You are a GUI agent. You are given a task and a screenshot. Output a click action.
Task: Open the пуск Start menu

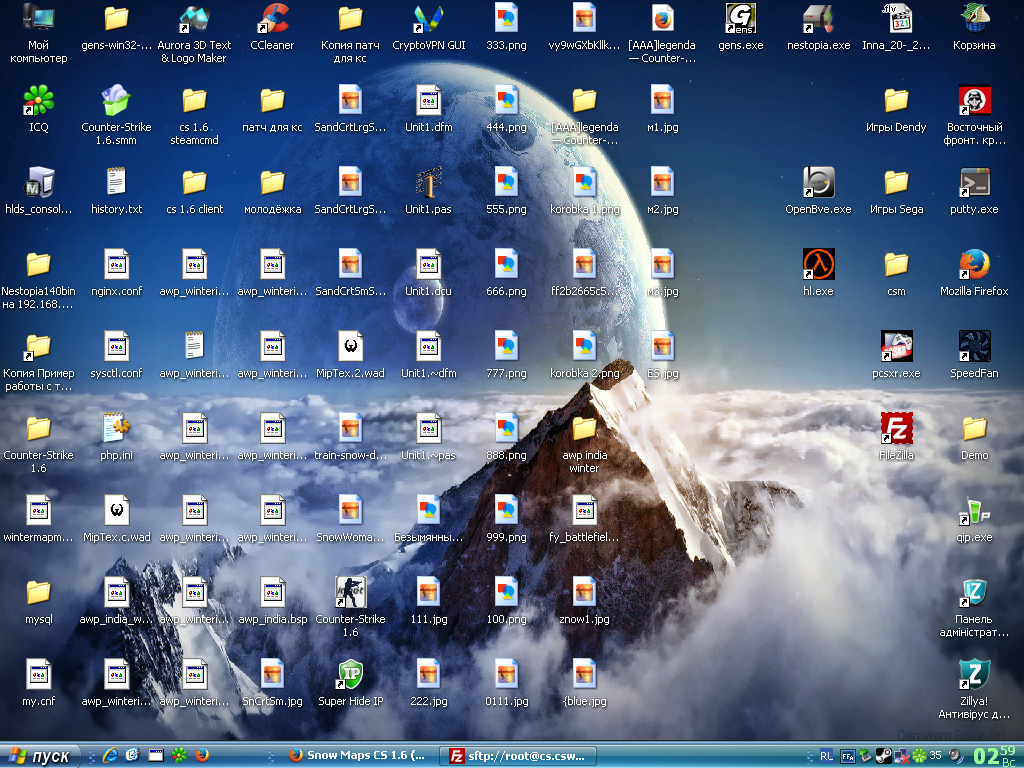[x=40, y=756]
